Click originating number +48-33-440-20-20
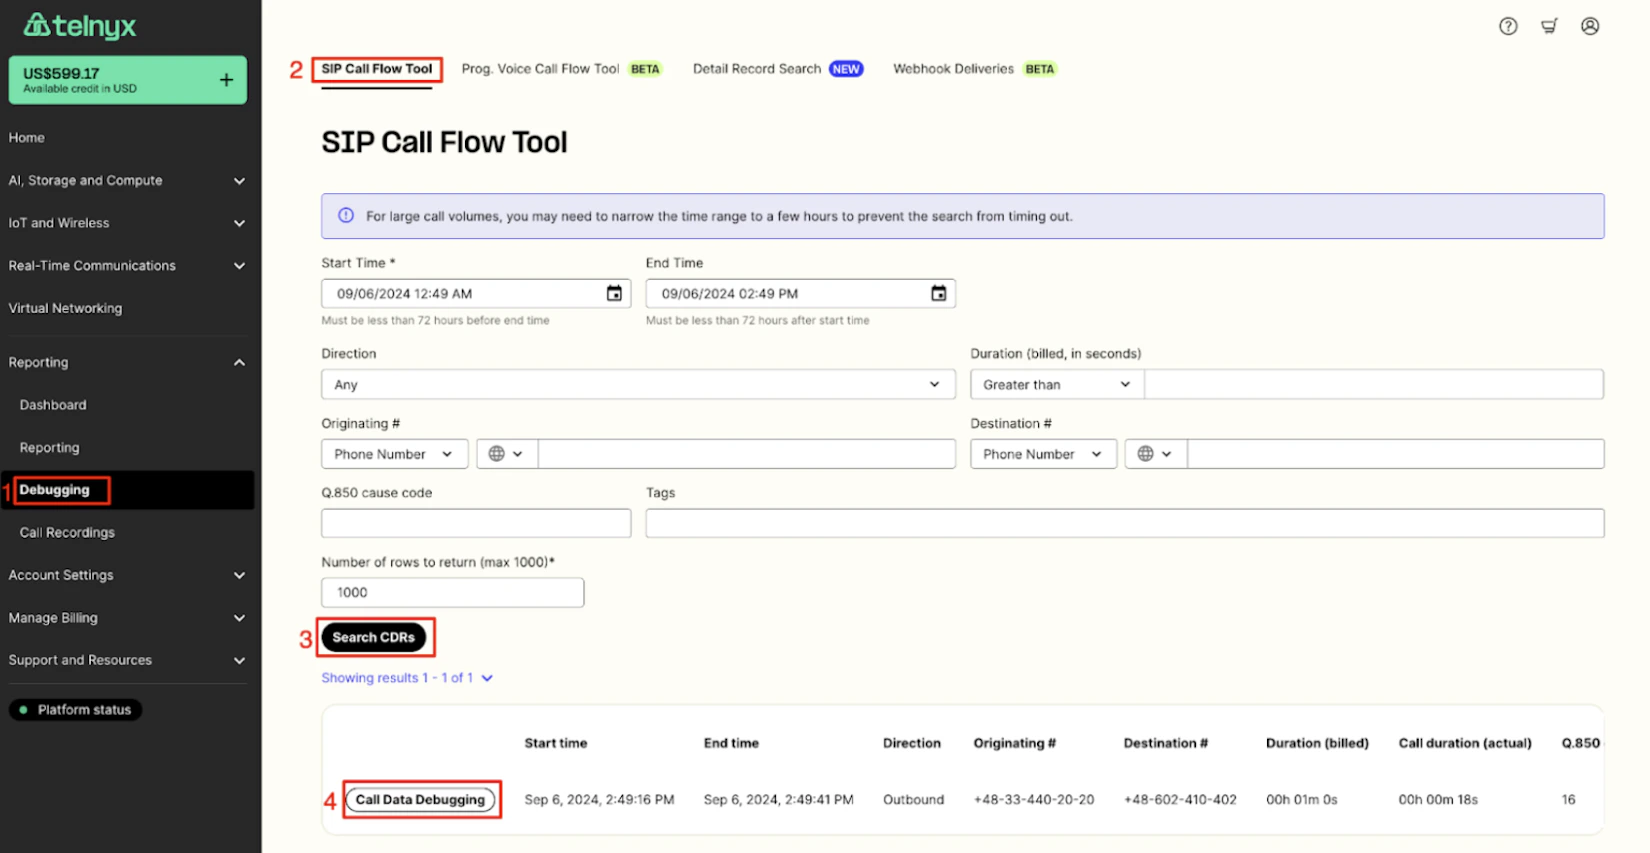Screen dimensions: 1650x853 (x=1034, y=800)
